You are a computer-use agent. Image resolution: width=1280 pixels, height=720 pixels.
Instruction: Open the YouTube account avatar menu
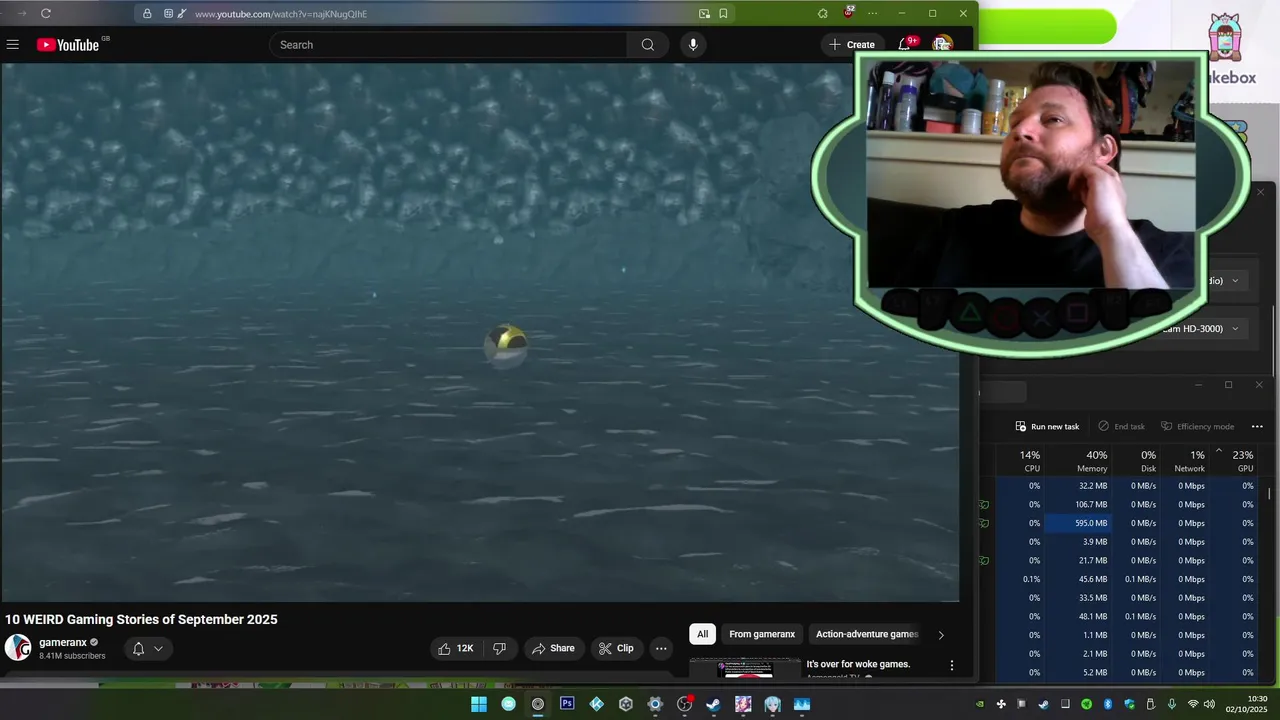coord(942,44)
